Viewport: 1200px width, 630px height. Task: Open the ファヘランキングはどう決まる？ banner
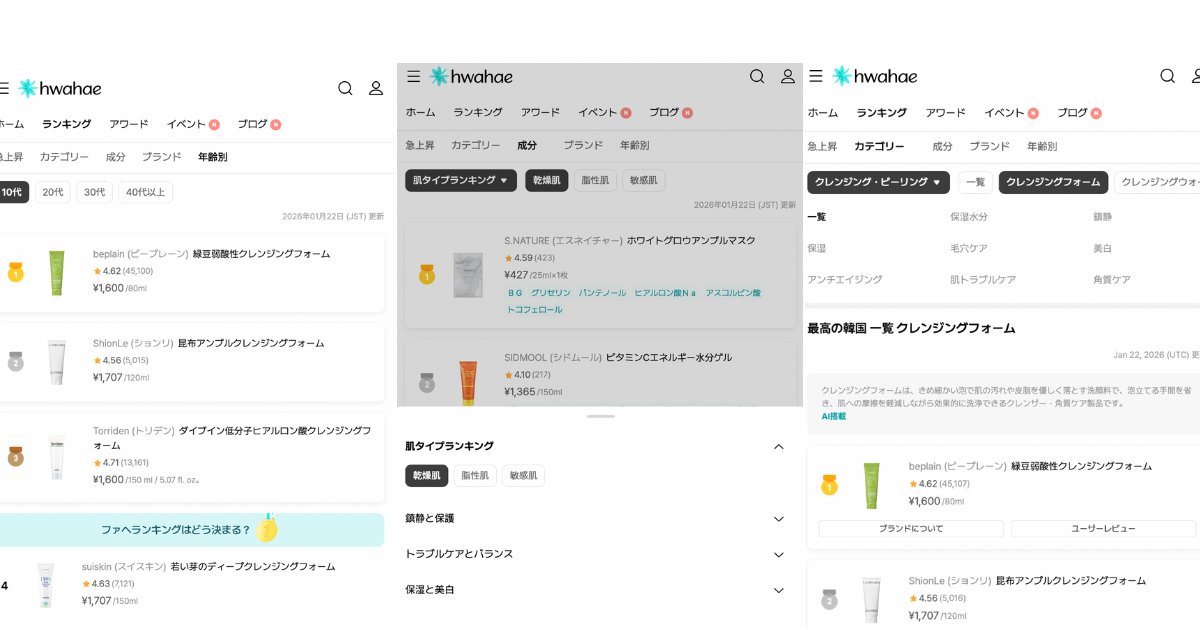tap(190, 530)
